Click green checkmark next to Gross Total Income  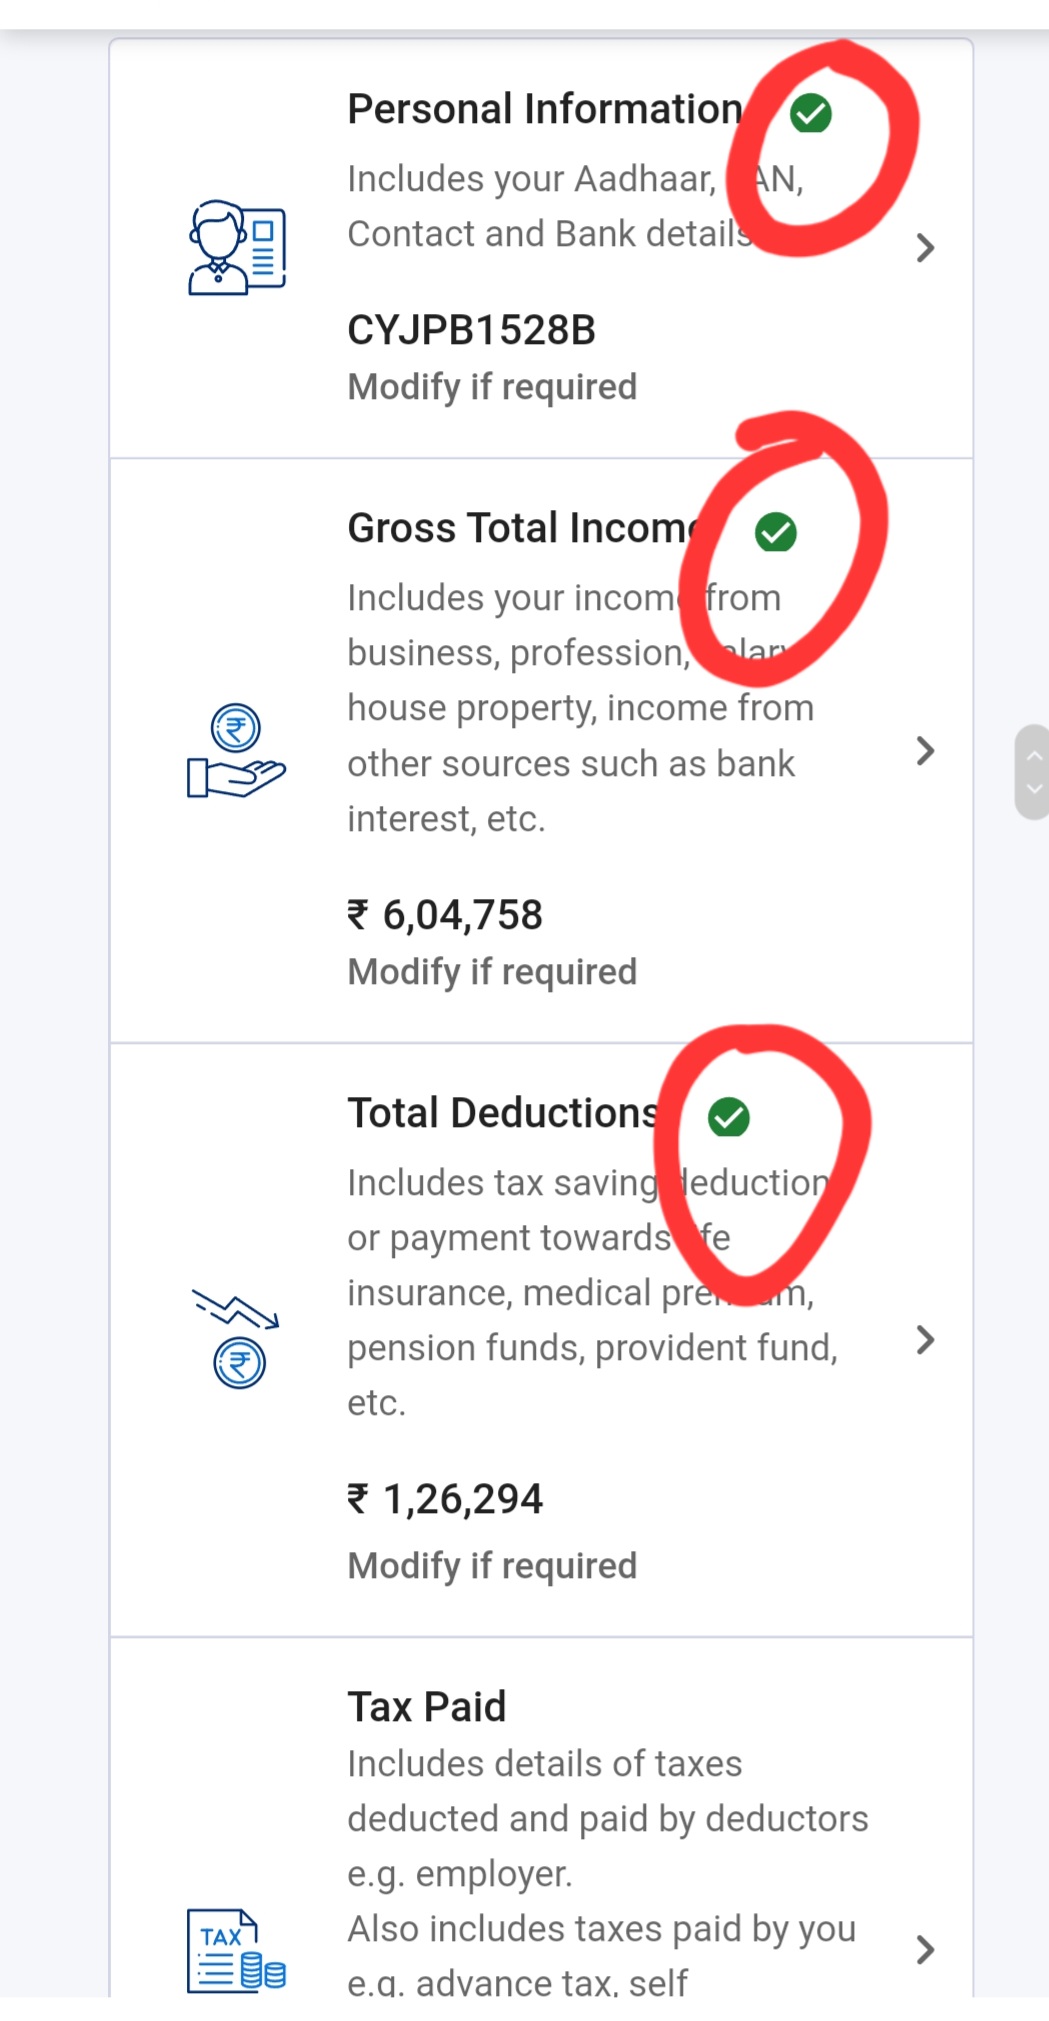775,532
